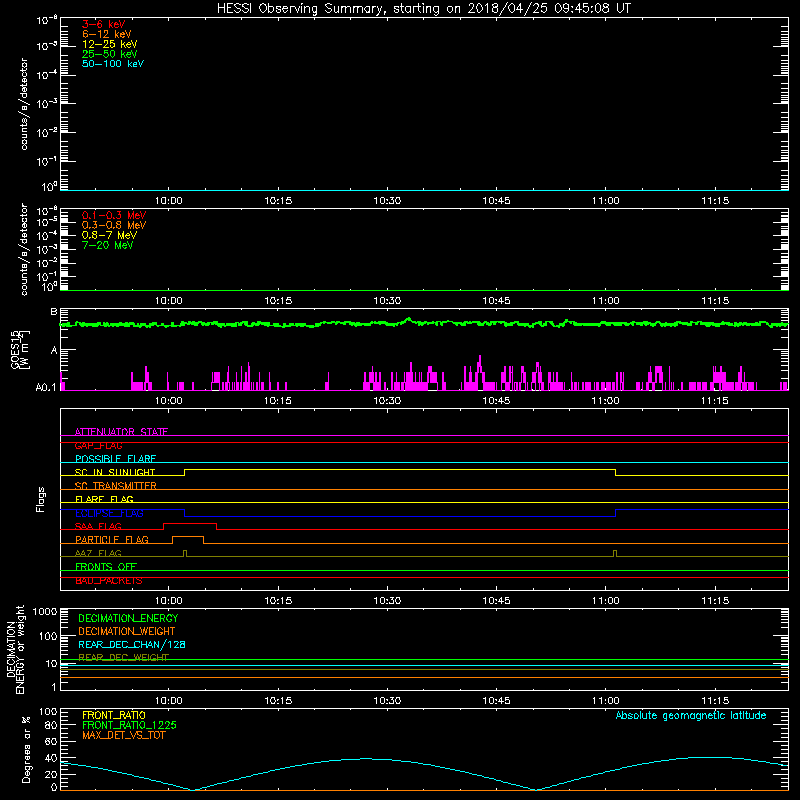Select the 'PARTICLE_FLAG' label
The width and height of the screenshot is (800, 800).
point(112,540)
